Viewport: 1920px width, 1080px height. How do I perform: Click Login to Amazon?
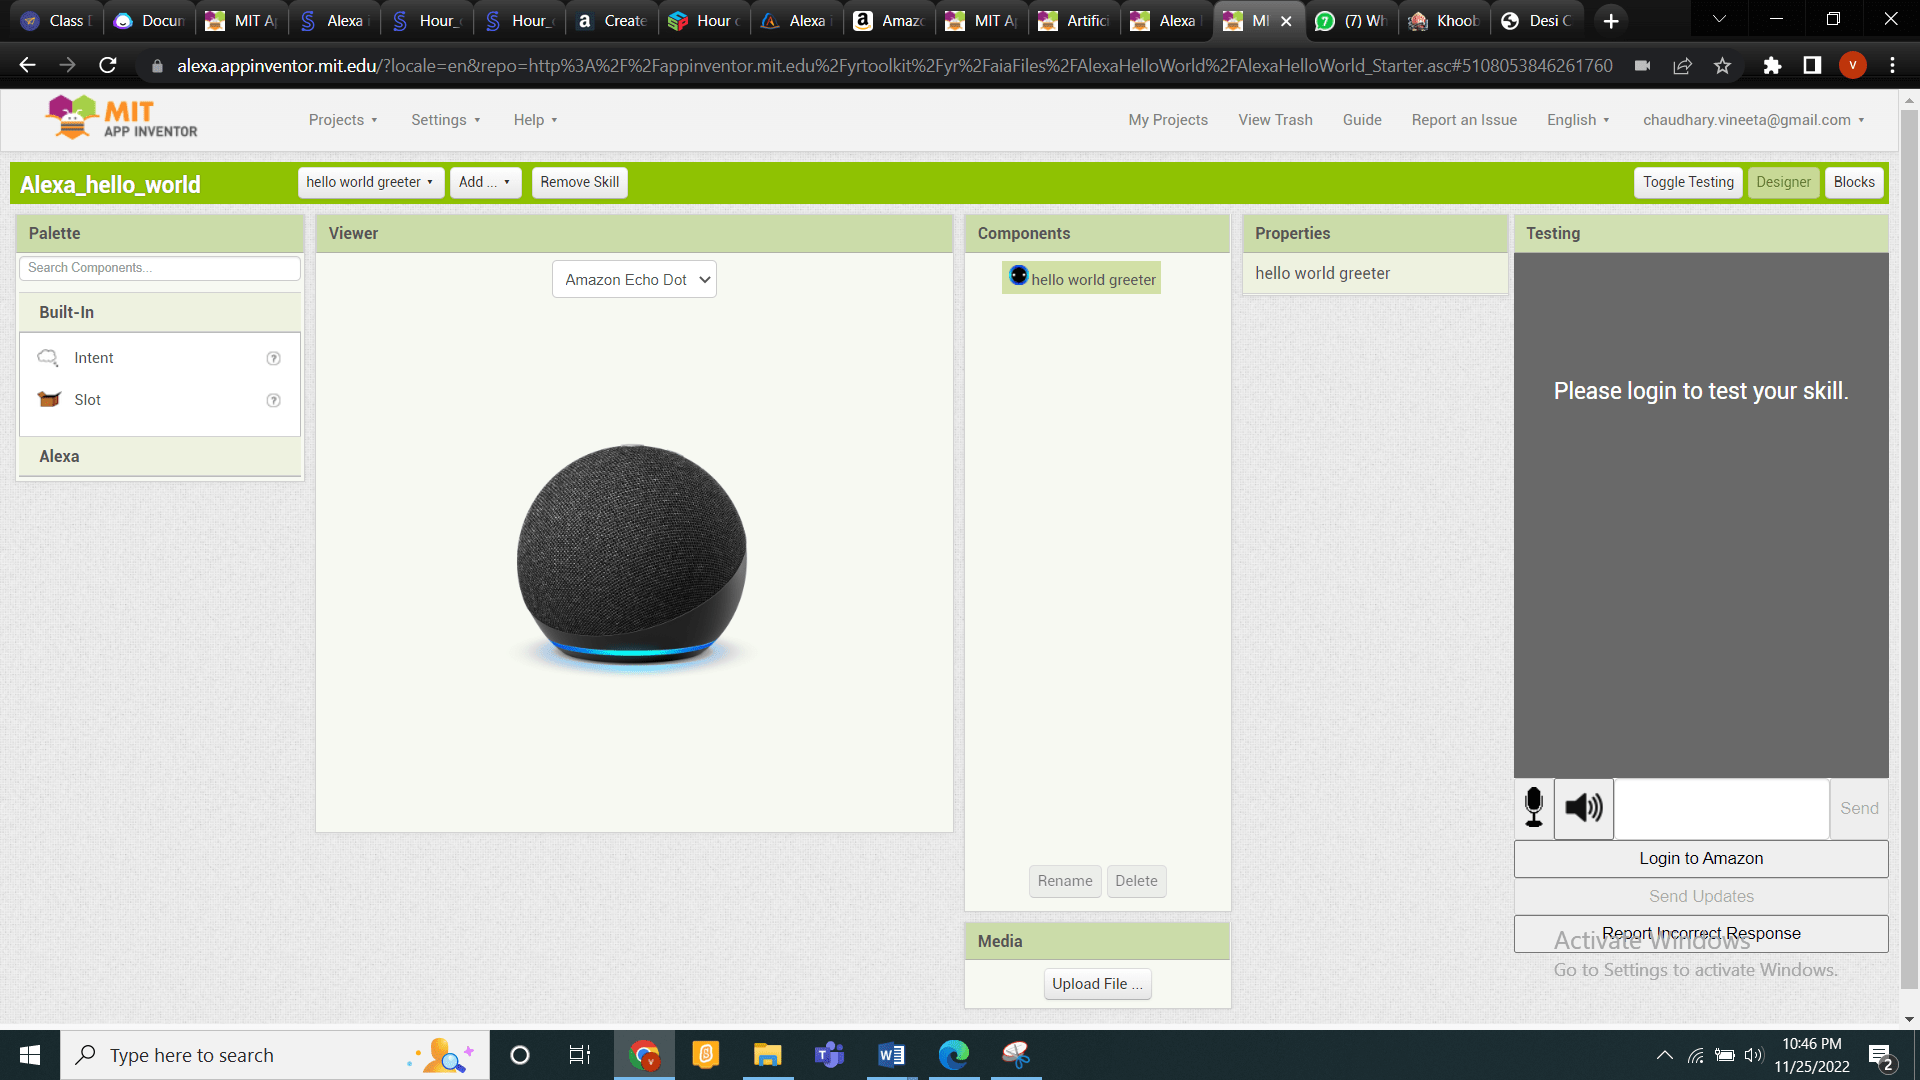pos(1700,858)
